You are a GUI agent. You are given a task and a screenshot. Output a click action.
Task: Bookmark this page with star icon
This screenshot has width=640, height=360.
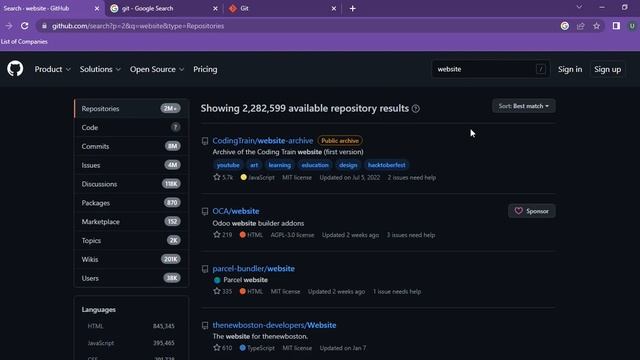(596, 26)
